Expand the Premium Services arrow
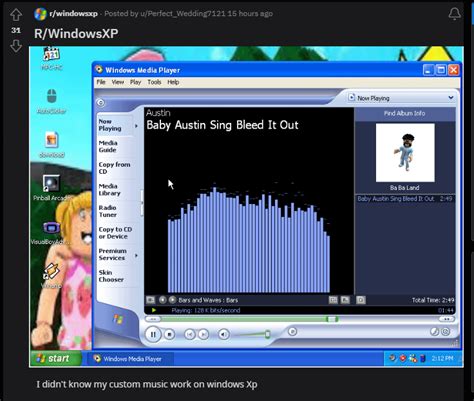The width and height of the screenshot is (474, 401). 136,256
